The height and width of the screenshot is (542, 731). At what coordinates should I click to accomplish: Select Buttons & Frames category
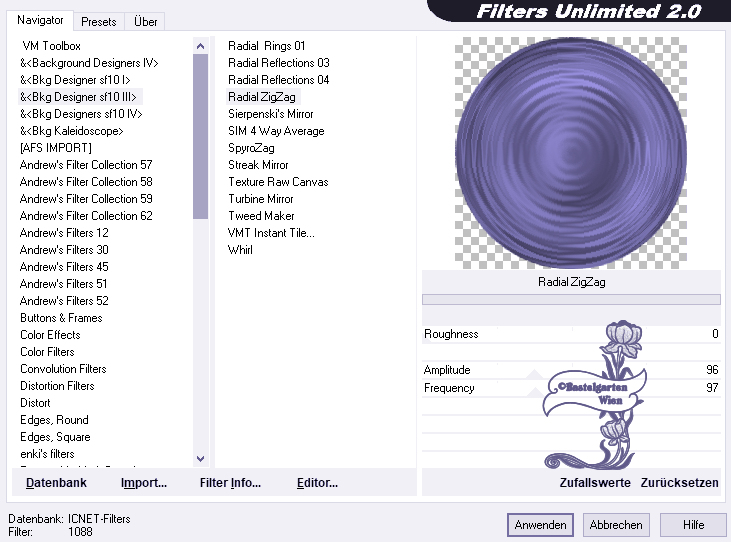[61, 318]
